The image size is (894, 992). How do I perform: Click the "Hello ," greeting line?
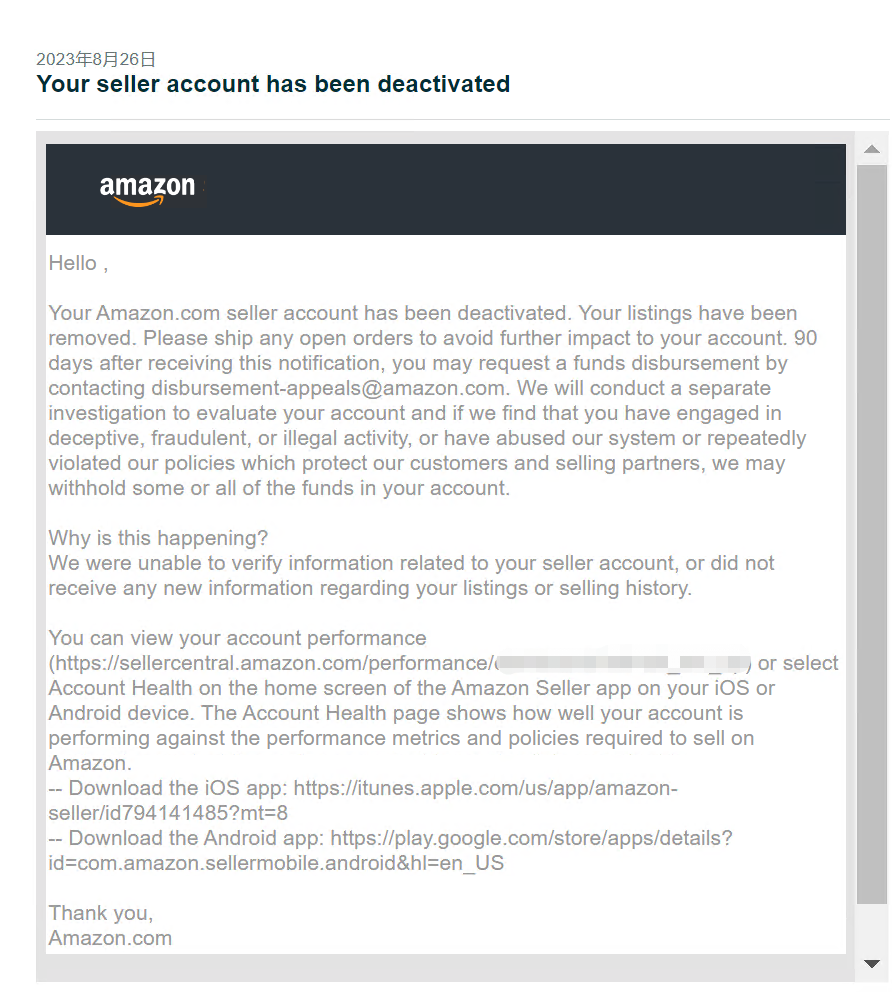78,263
